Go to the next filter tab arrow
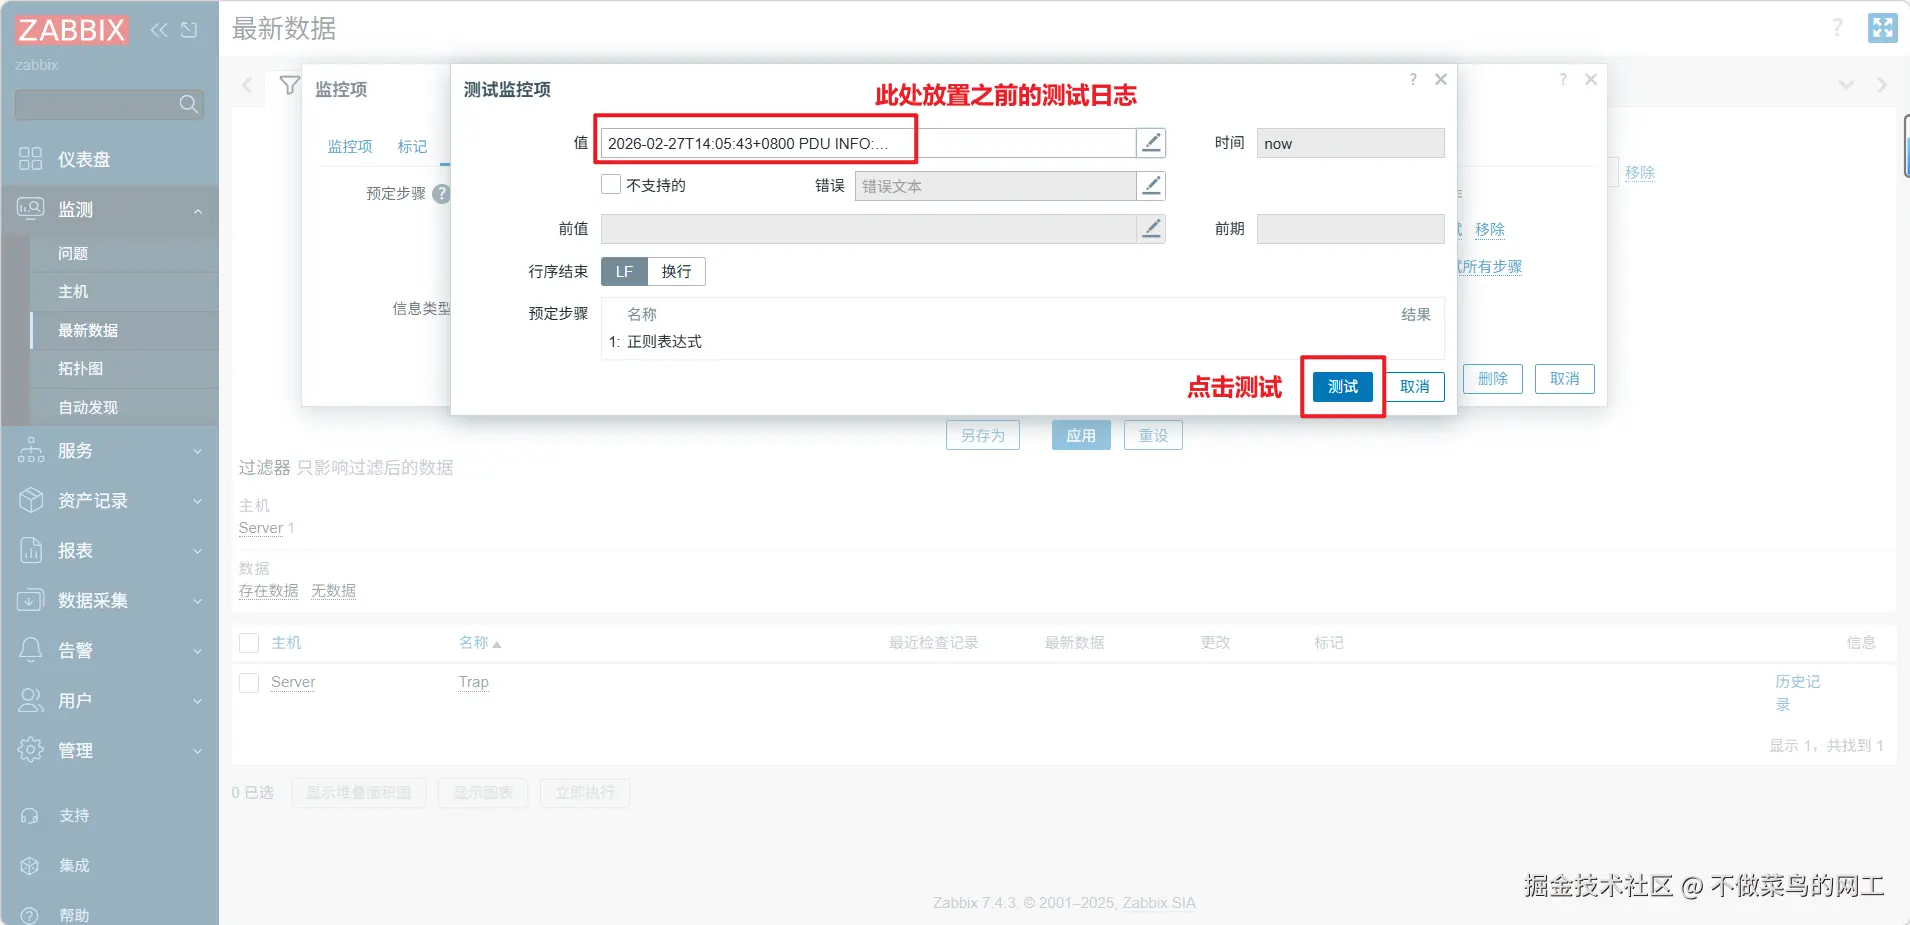Image resolution: width=1910 pixels, height=925 pixels. [x=1882, y=85]
